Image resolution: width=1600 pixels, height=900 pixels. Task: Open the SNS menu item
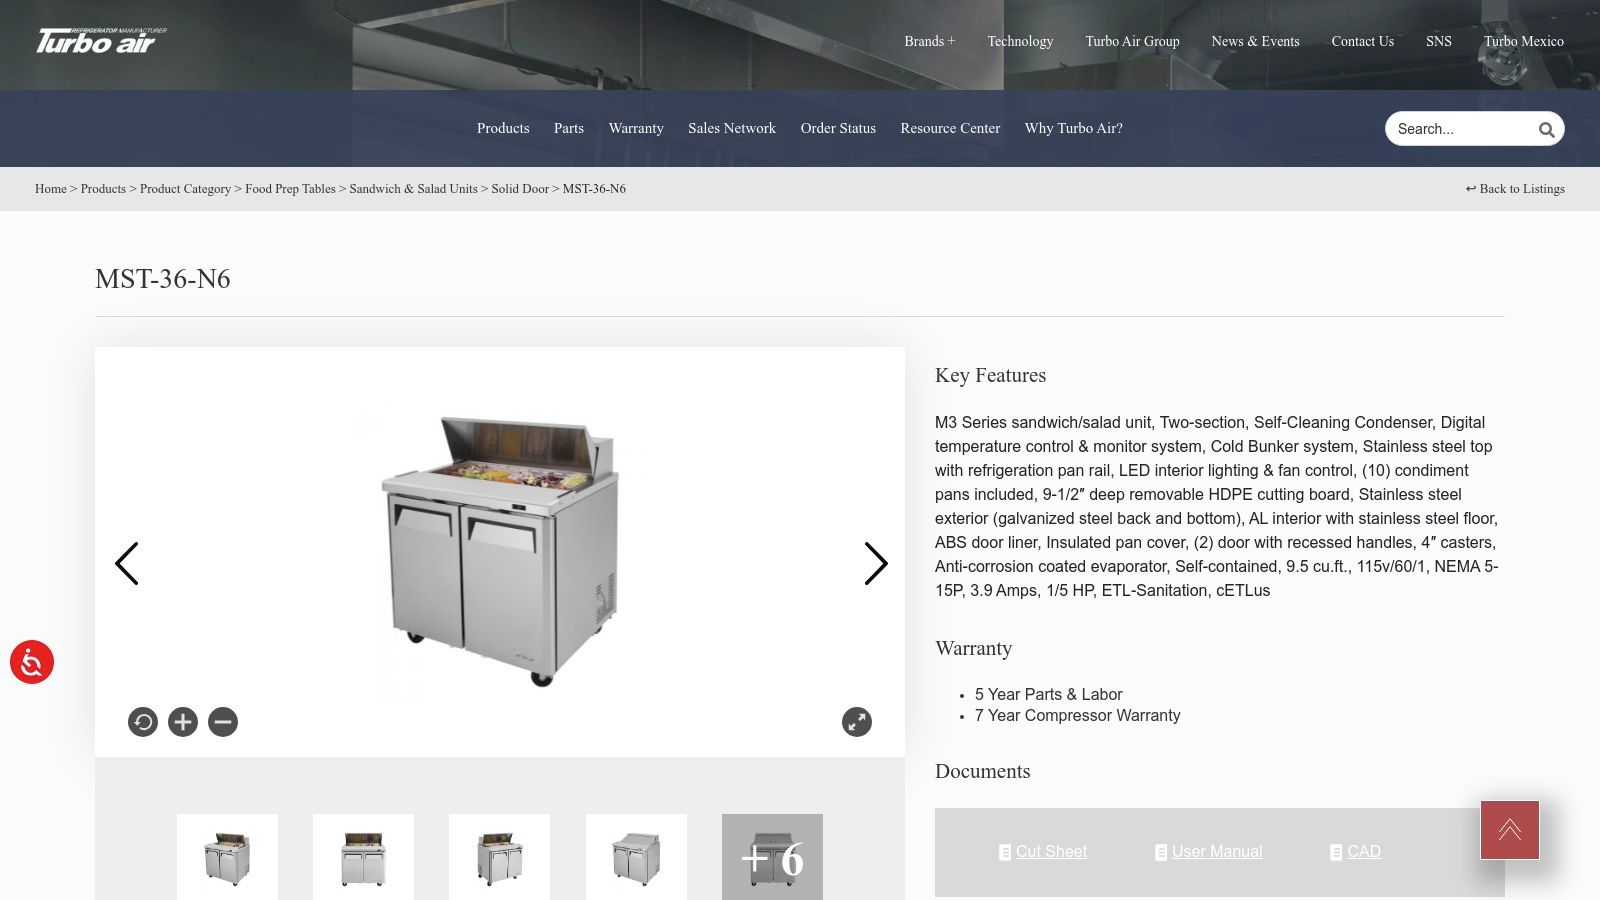(x=1438, y=41)
